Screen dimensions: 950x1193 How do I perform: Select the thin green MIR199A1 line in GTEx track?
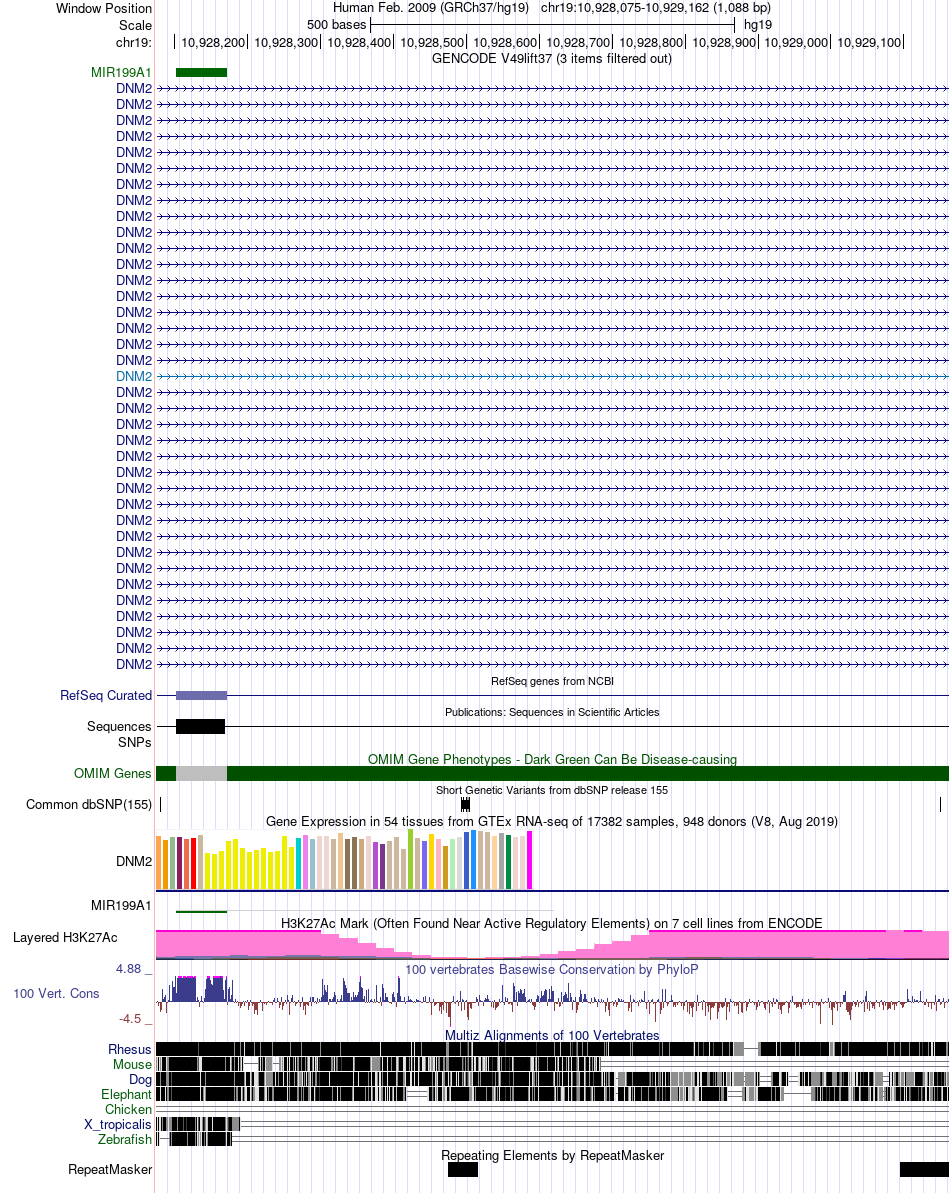[x=201, y=911]
